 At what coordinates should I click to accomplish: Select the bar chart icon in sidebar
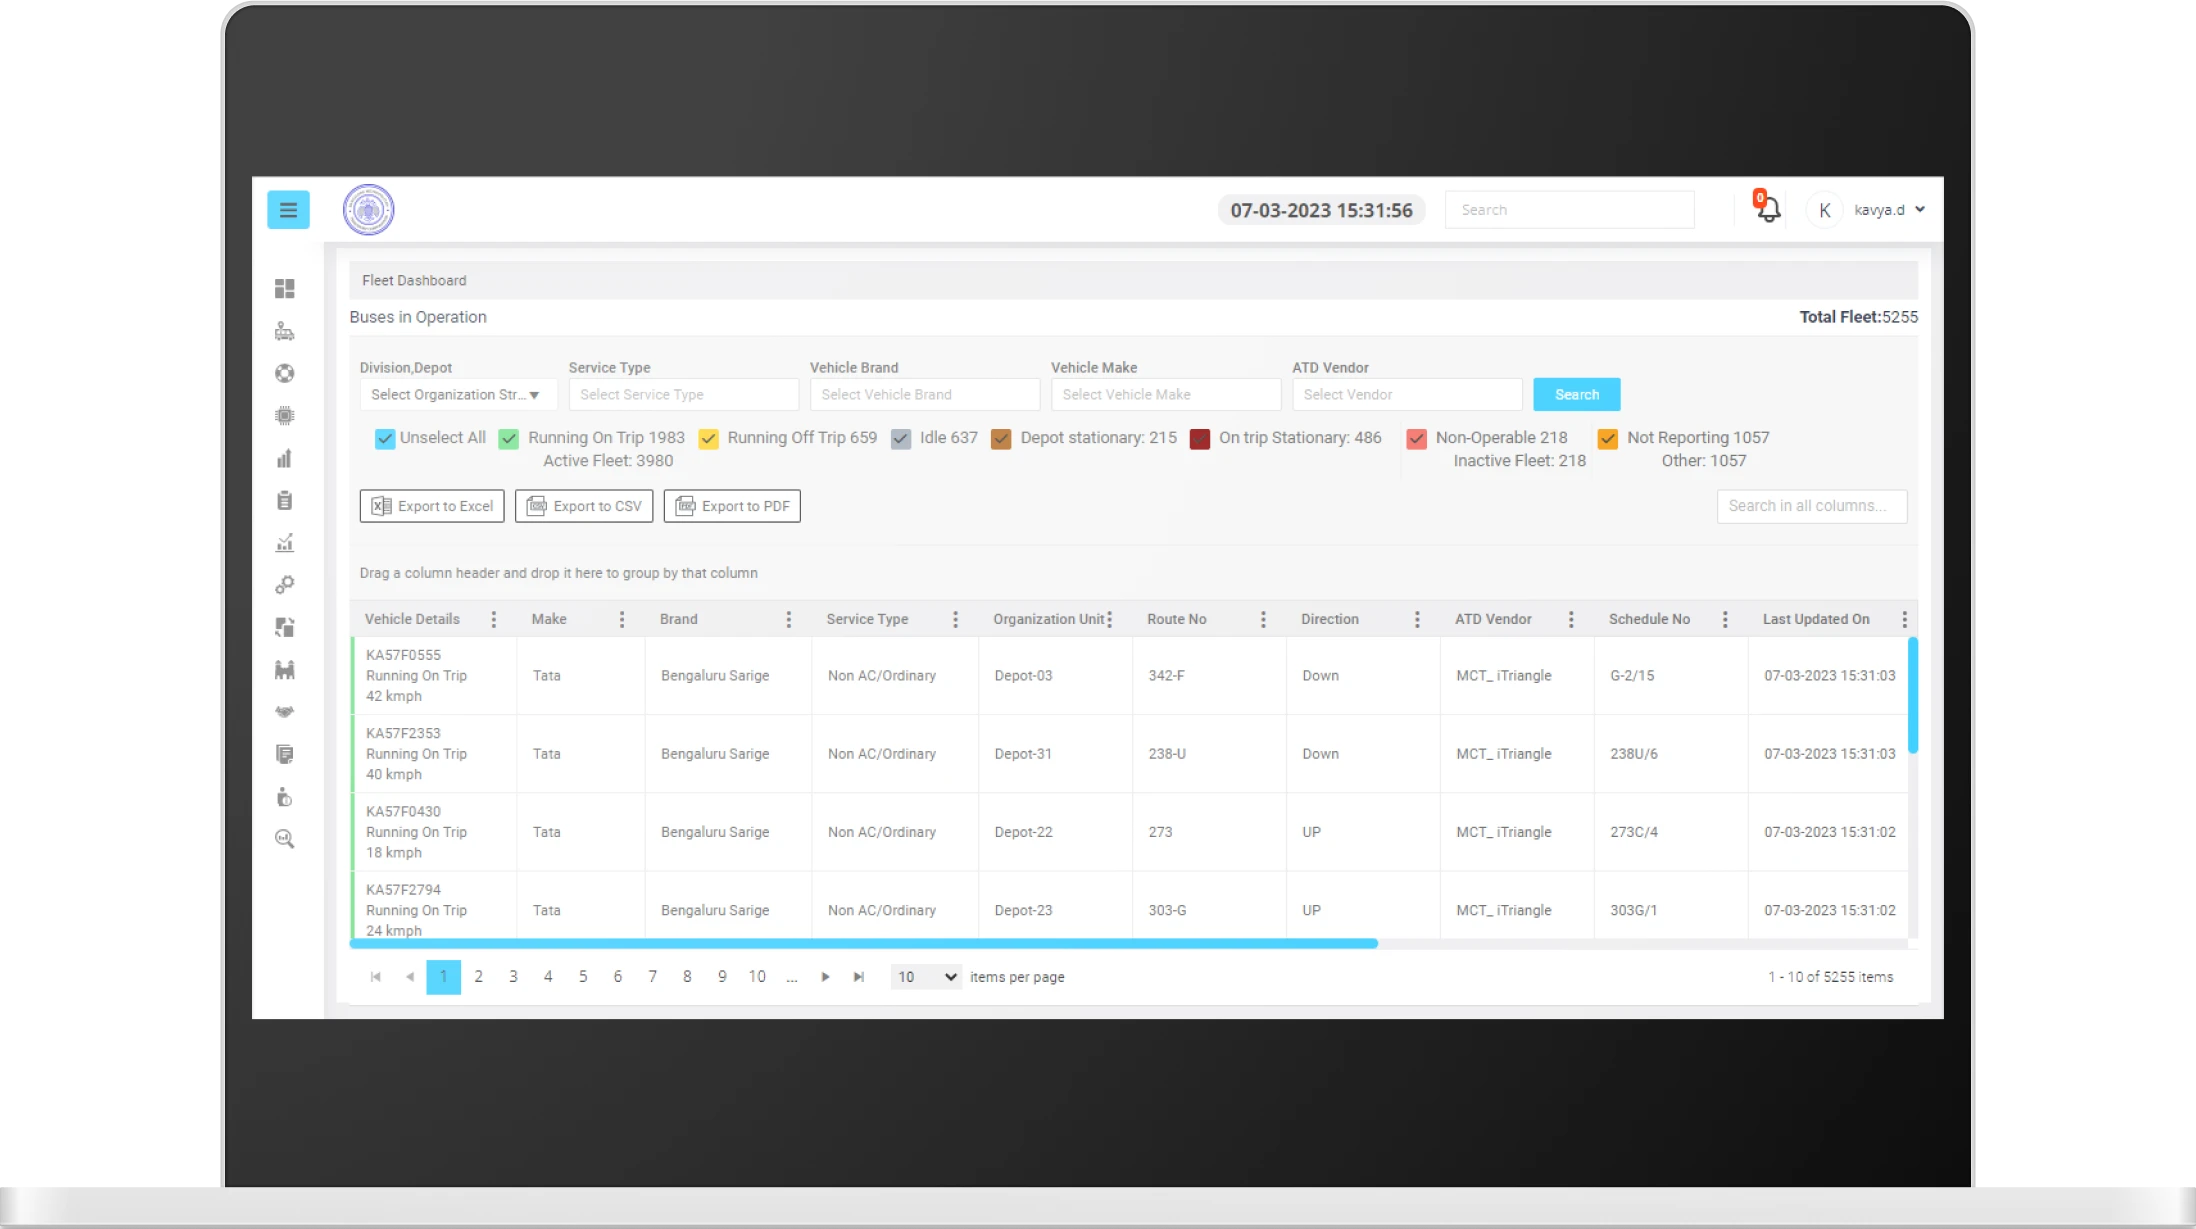pyautogui.click(x=285, y=459)
